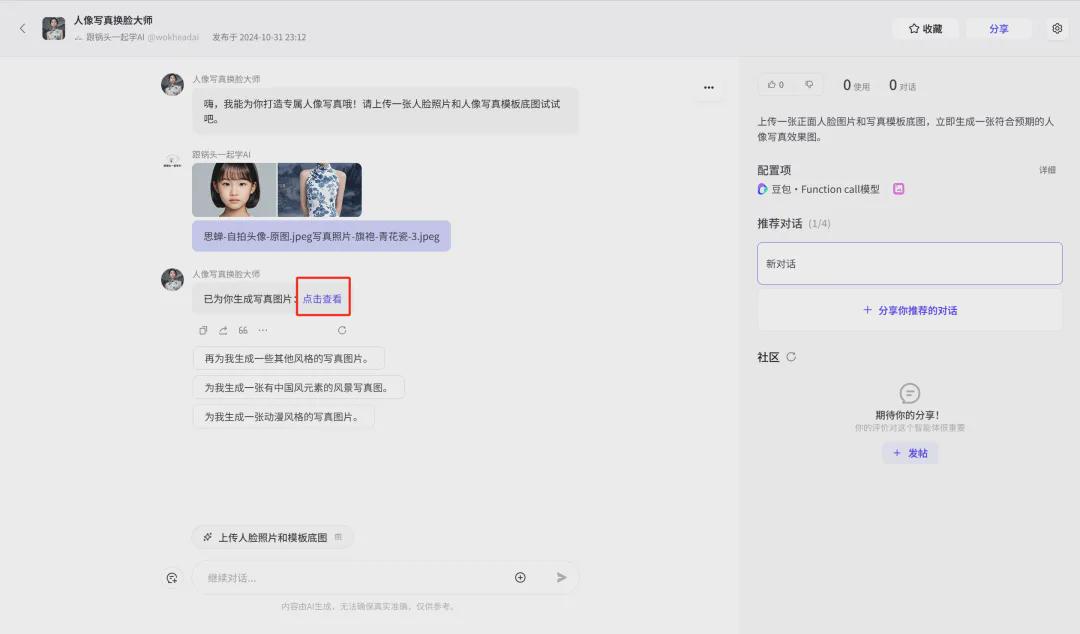This screenshot has width=1080, height=634.
Task: Click the pink image plugin icon
Action: [x=899, y=189]
